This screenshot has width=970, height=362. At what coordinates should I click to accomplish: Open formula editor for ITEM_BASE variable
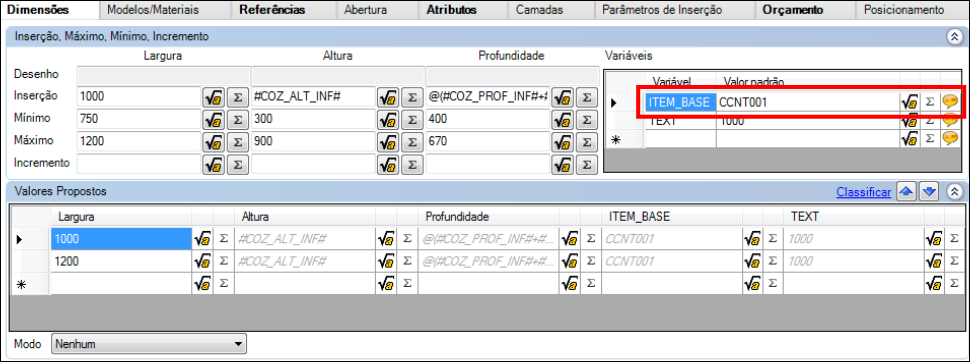pos(909,103)
